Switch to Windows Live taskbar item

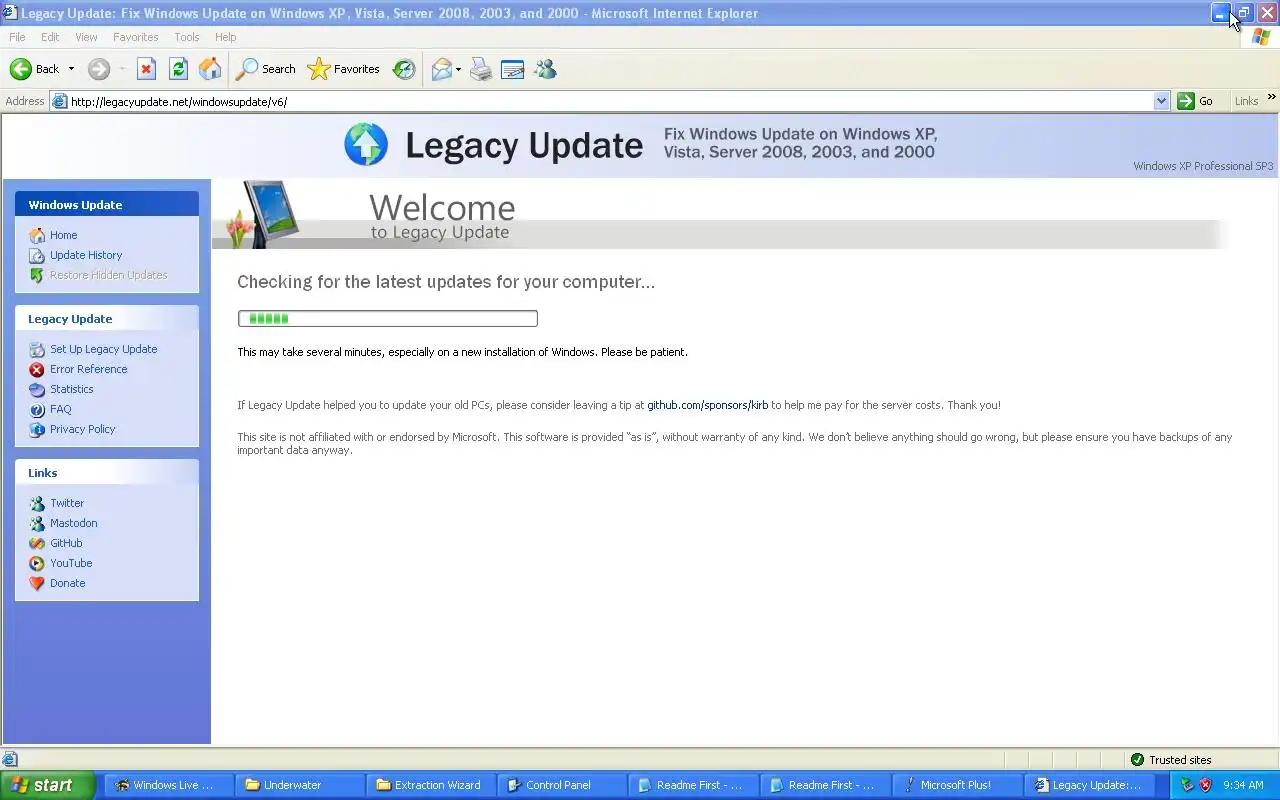pyautogui.click(x=170, y=785)
